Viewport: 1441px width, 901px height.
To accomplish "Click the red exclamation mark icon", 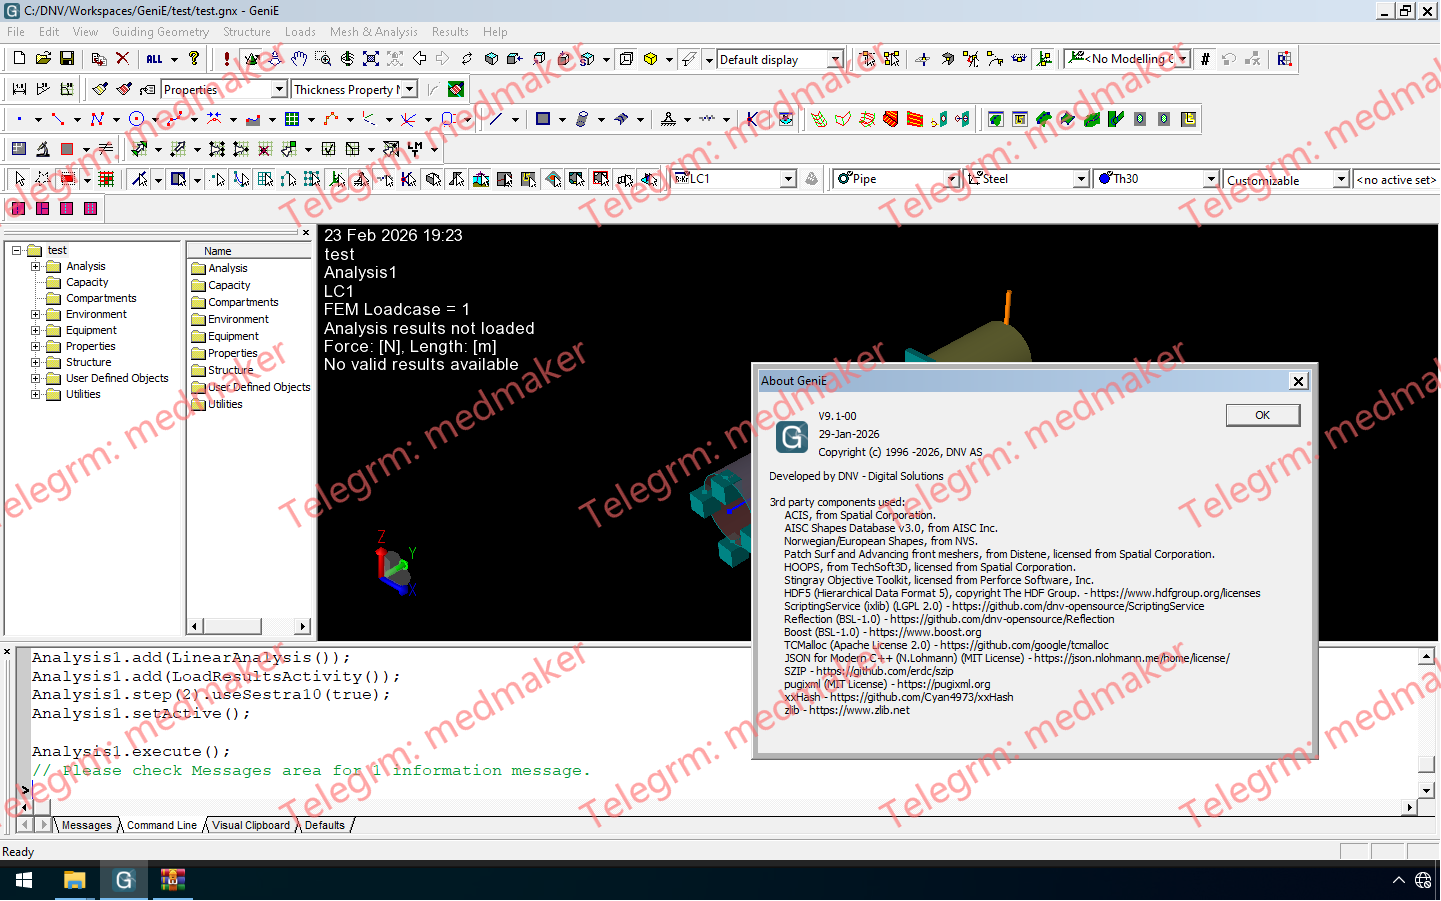I will [227, 59].
